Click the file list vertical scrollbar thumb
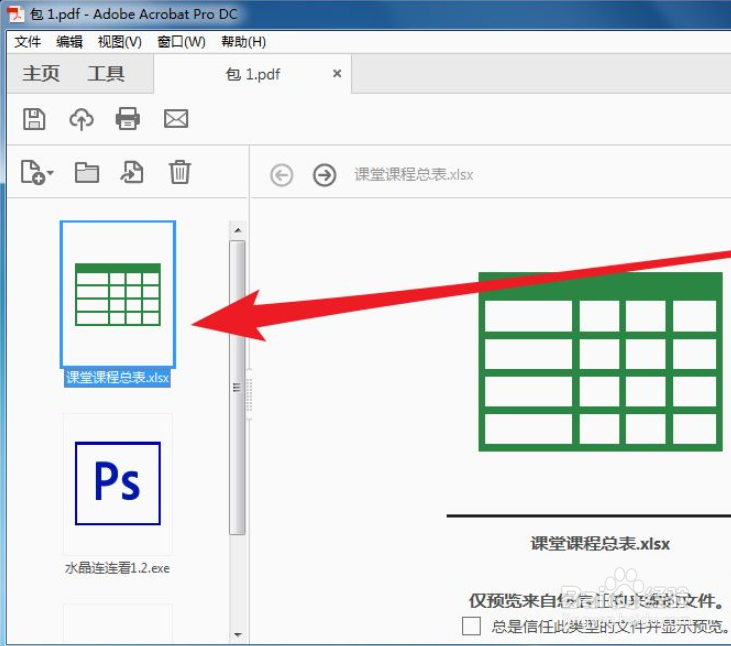 point(237,387)
